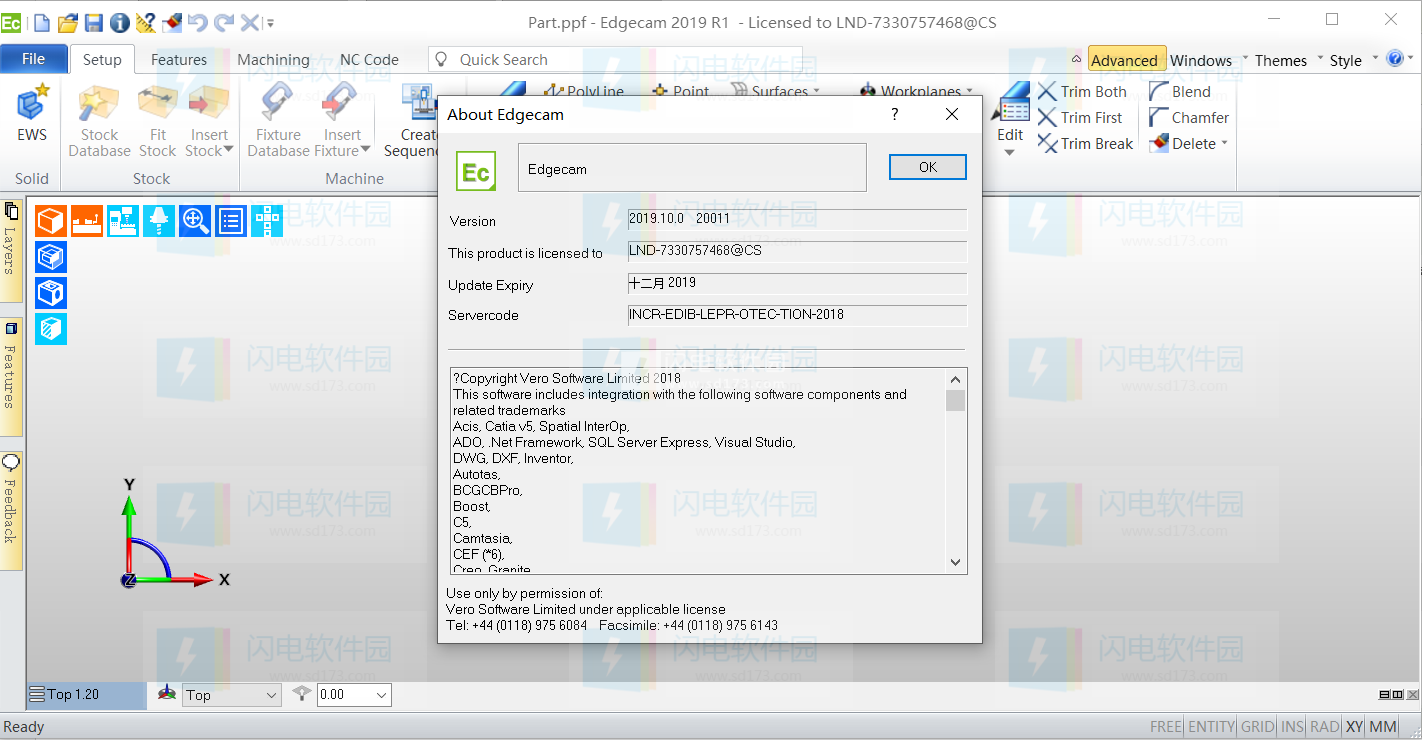Collapse the ribbon with the up chevron

coord(1076,60)
